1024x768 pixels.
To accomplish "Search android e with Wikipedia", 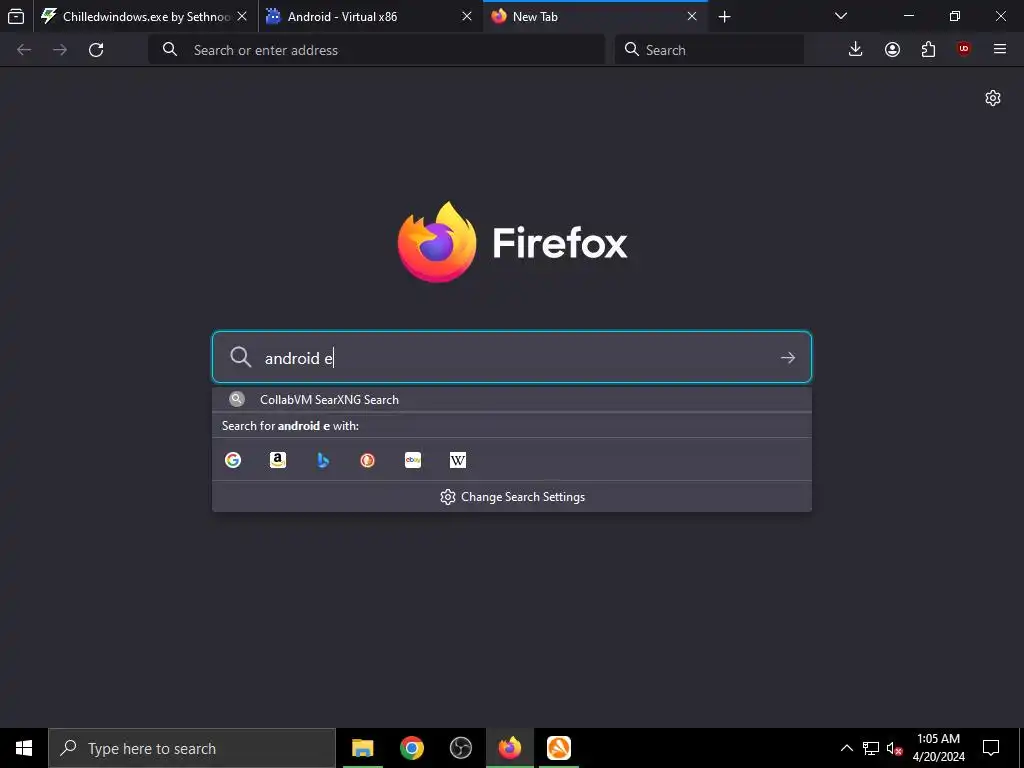I will (458, 460).
